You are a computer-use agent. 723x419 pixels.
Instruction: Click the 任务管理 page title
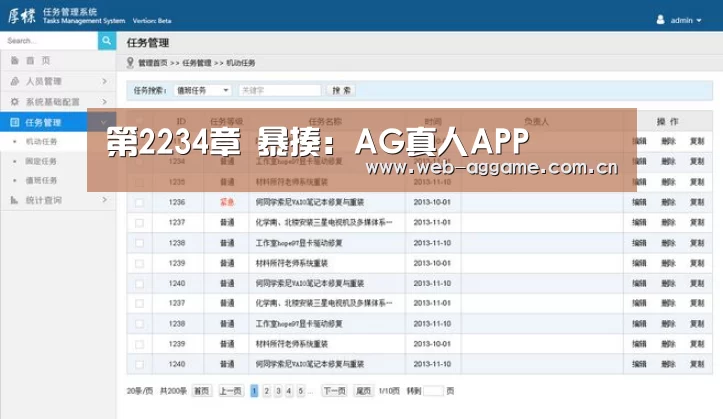click(x=148, y=43)
